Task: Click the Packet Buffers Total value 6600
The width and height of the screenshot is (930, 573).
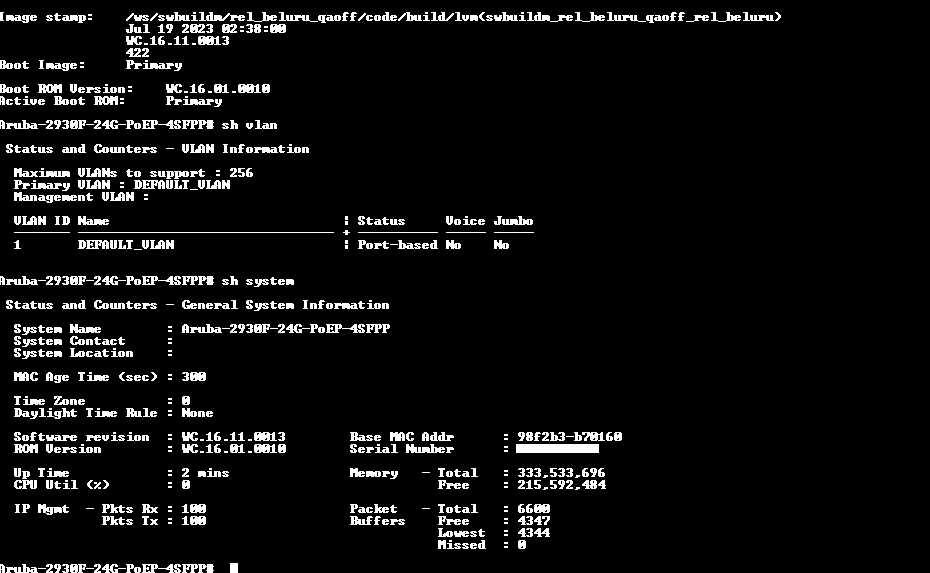Action: point(533,509)
